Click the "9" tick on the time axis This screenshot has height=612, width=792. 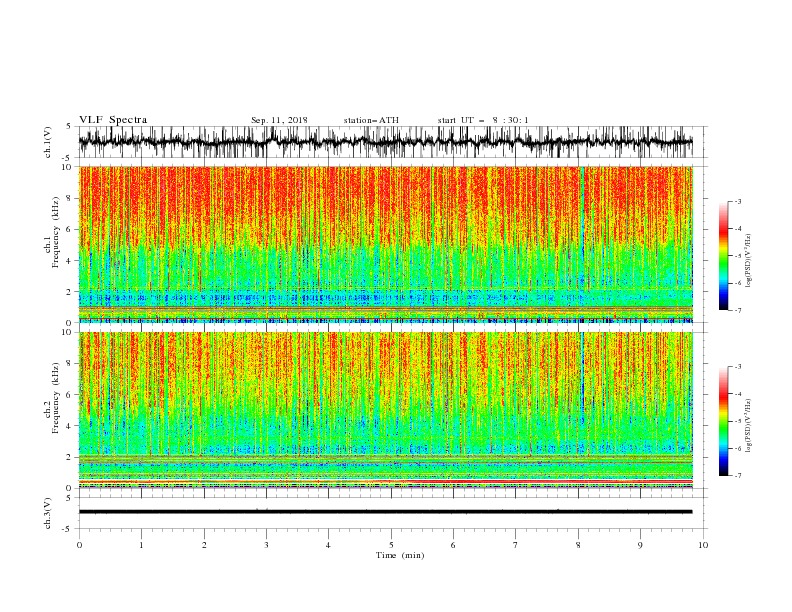[640, 545]
